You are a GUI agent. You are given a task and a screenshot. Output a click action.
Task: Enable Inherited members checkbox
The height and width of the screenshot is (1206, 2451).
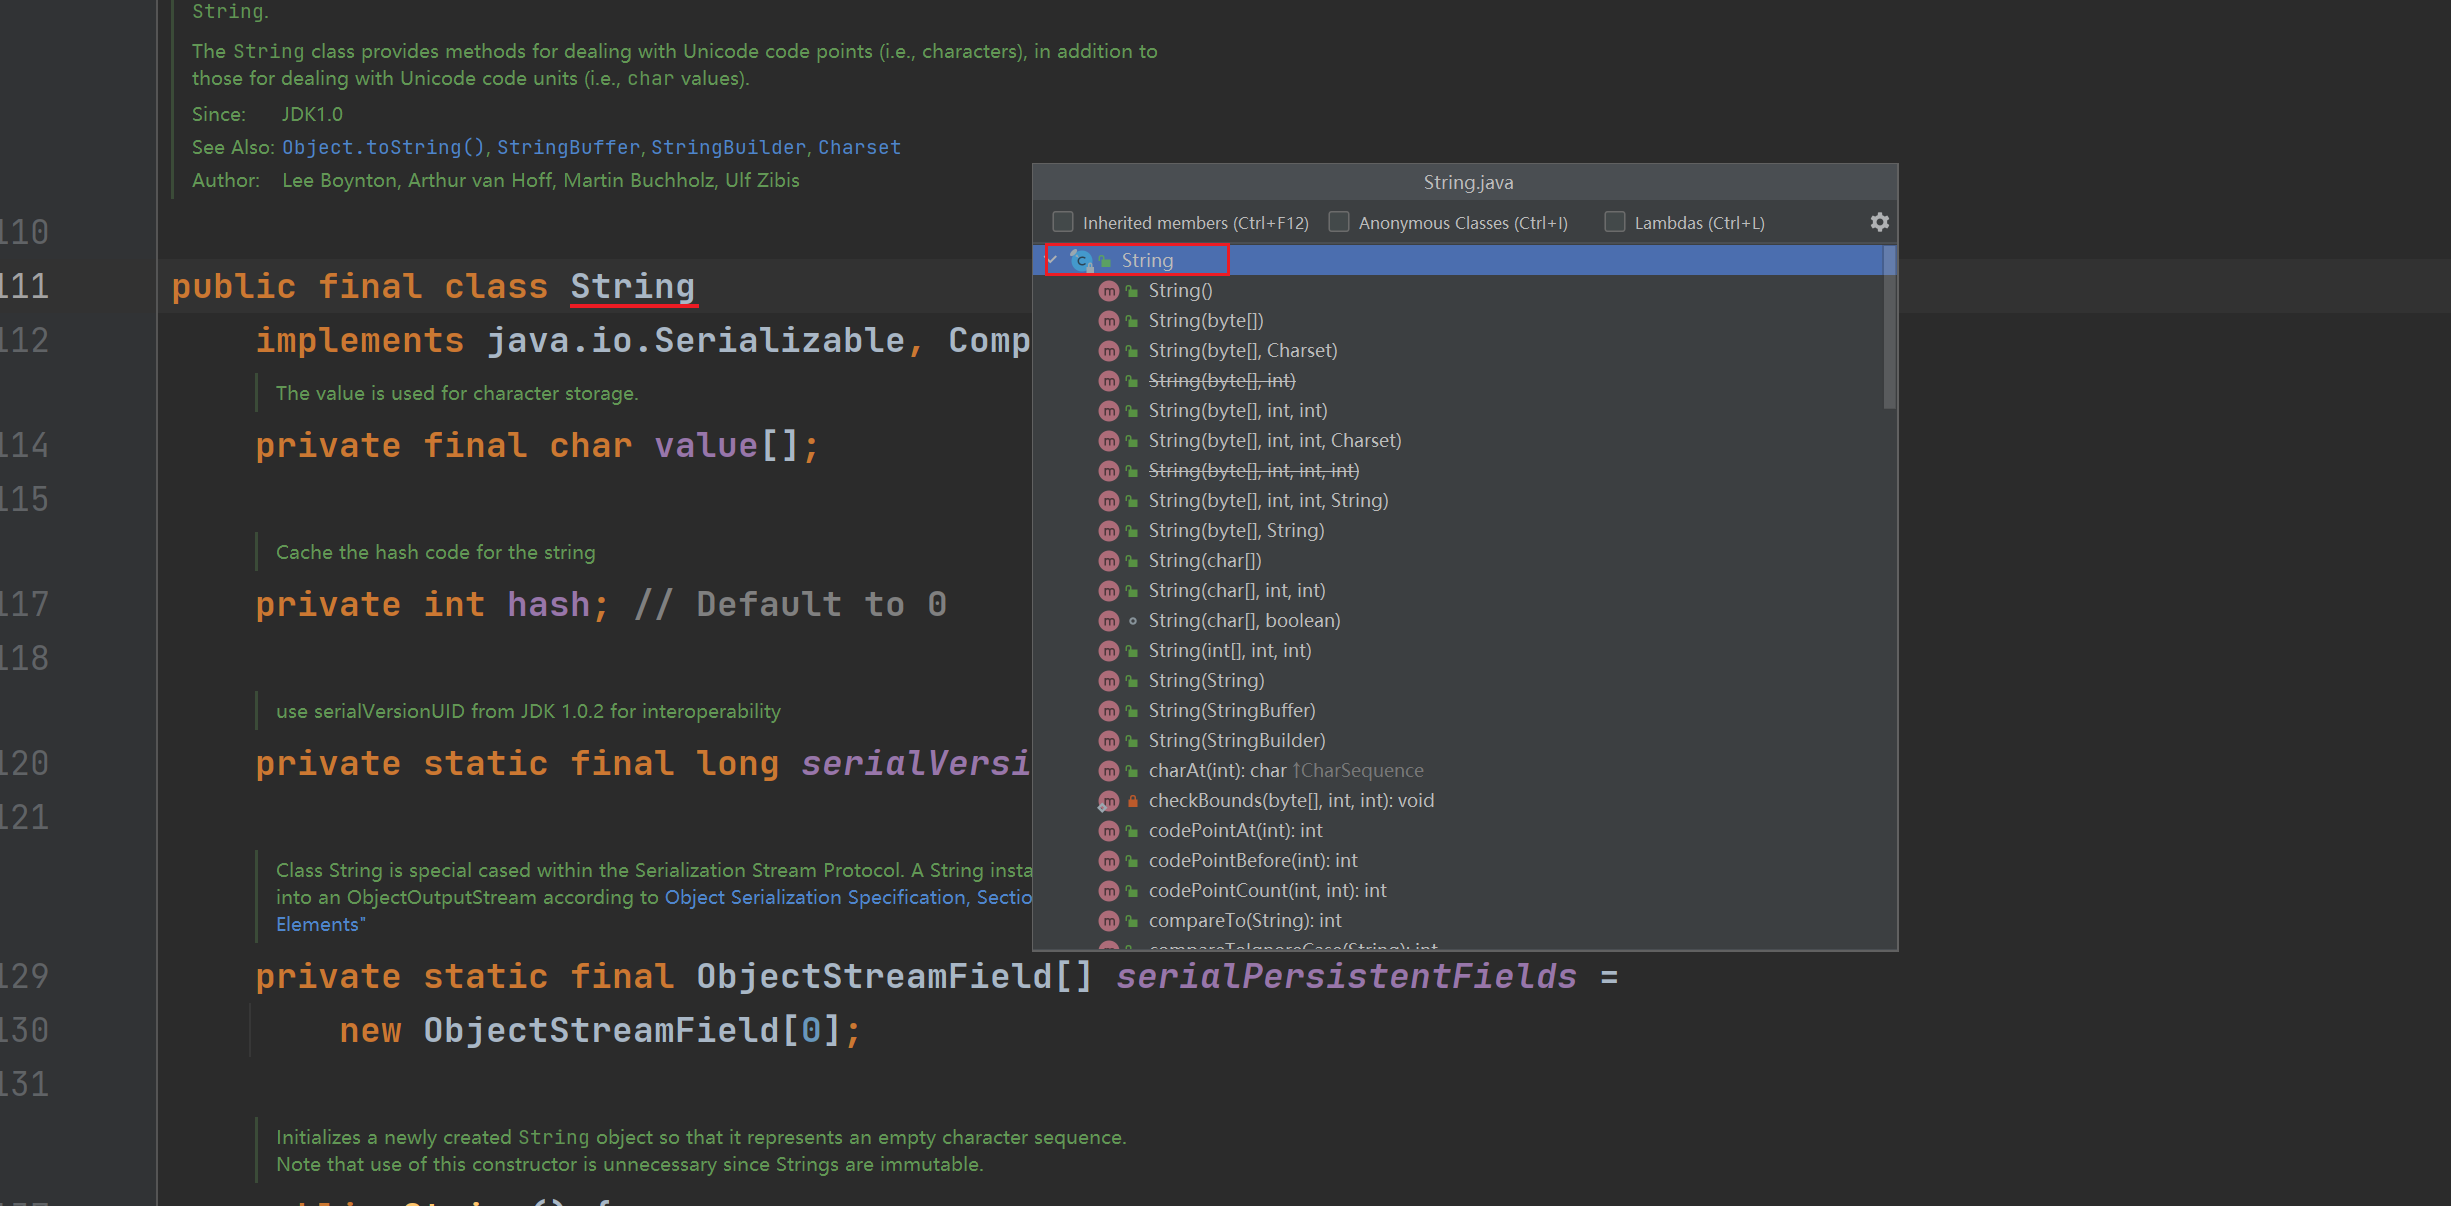click(x=1063, y=222)
